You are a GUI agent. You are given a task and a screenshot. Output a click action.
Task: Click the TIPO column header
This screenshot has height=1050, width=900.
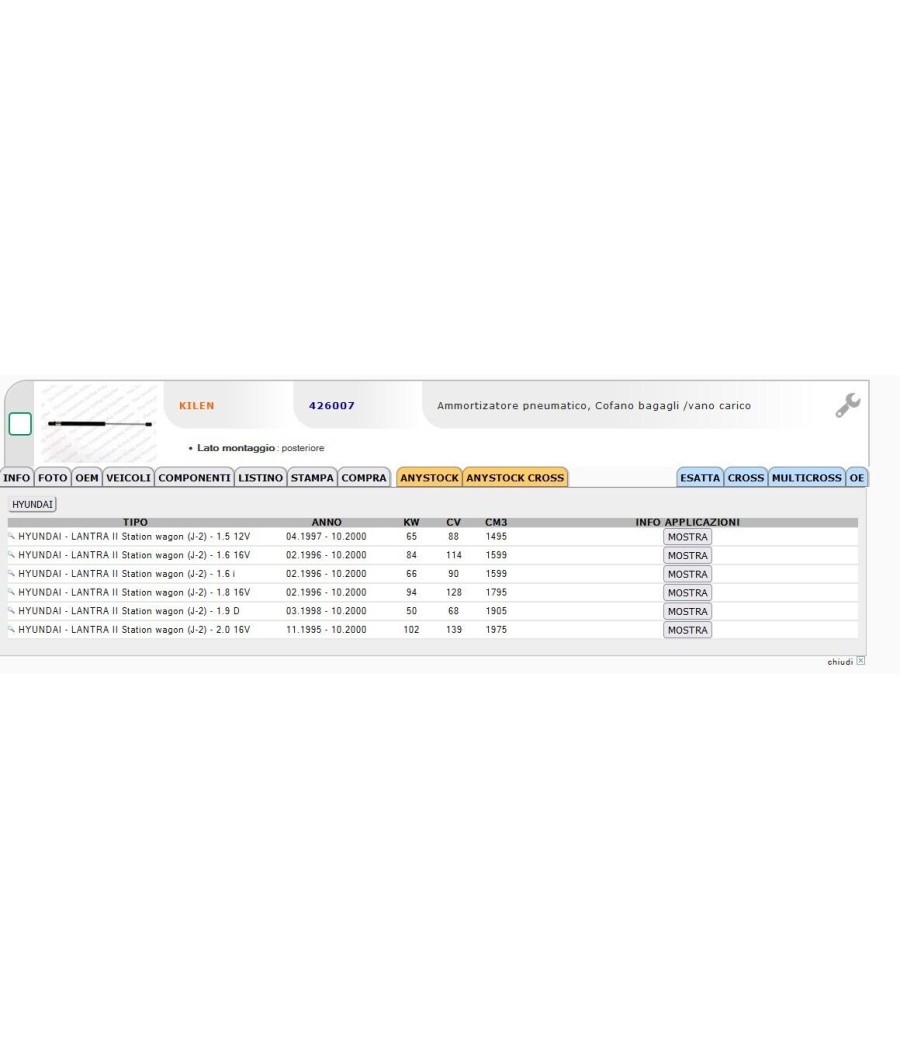point(135,522)
